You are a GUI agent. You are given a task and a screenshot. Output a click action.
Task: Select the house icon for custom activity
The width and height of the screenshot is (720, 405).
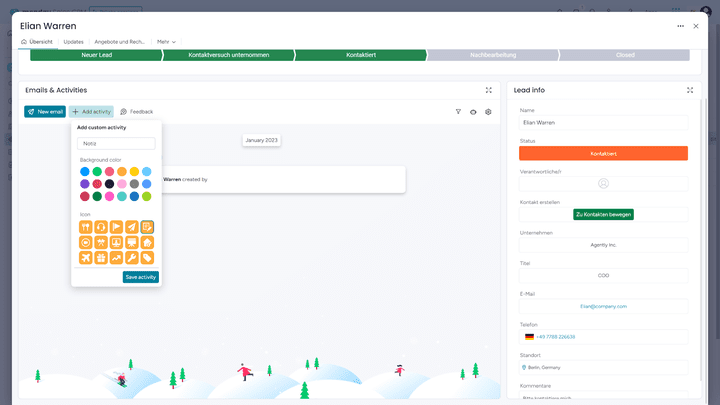147,242
